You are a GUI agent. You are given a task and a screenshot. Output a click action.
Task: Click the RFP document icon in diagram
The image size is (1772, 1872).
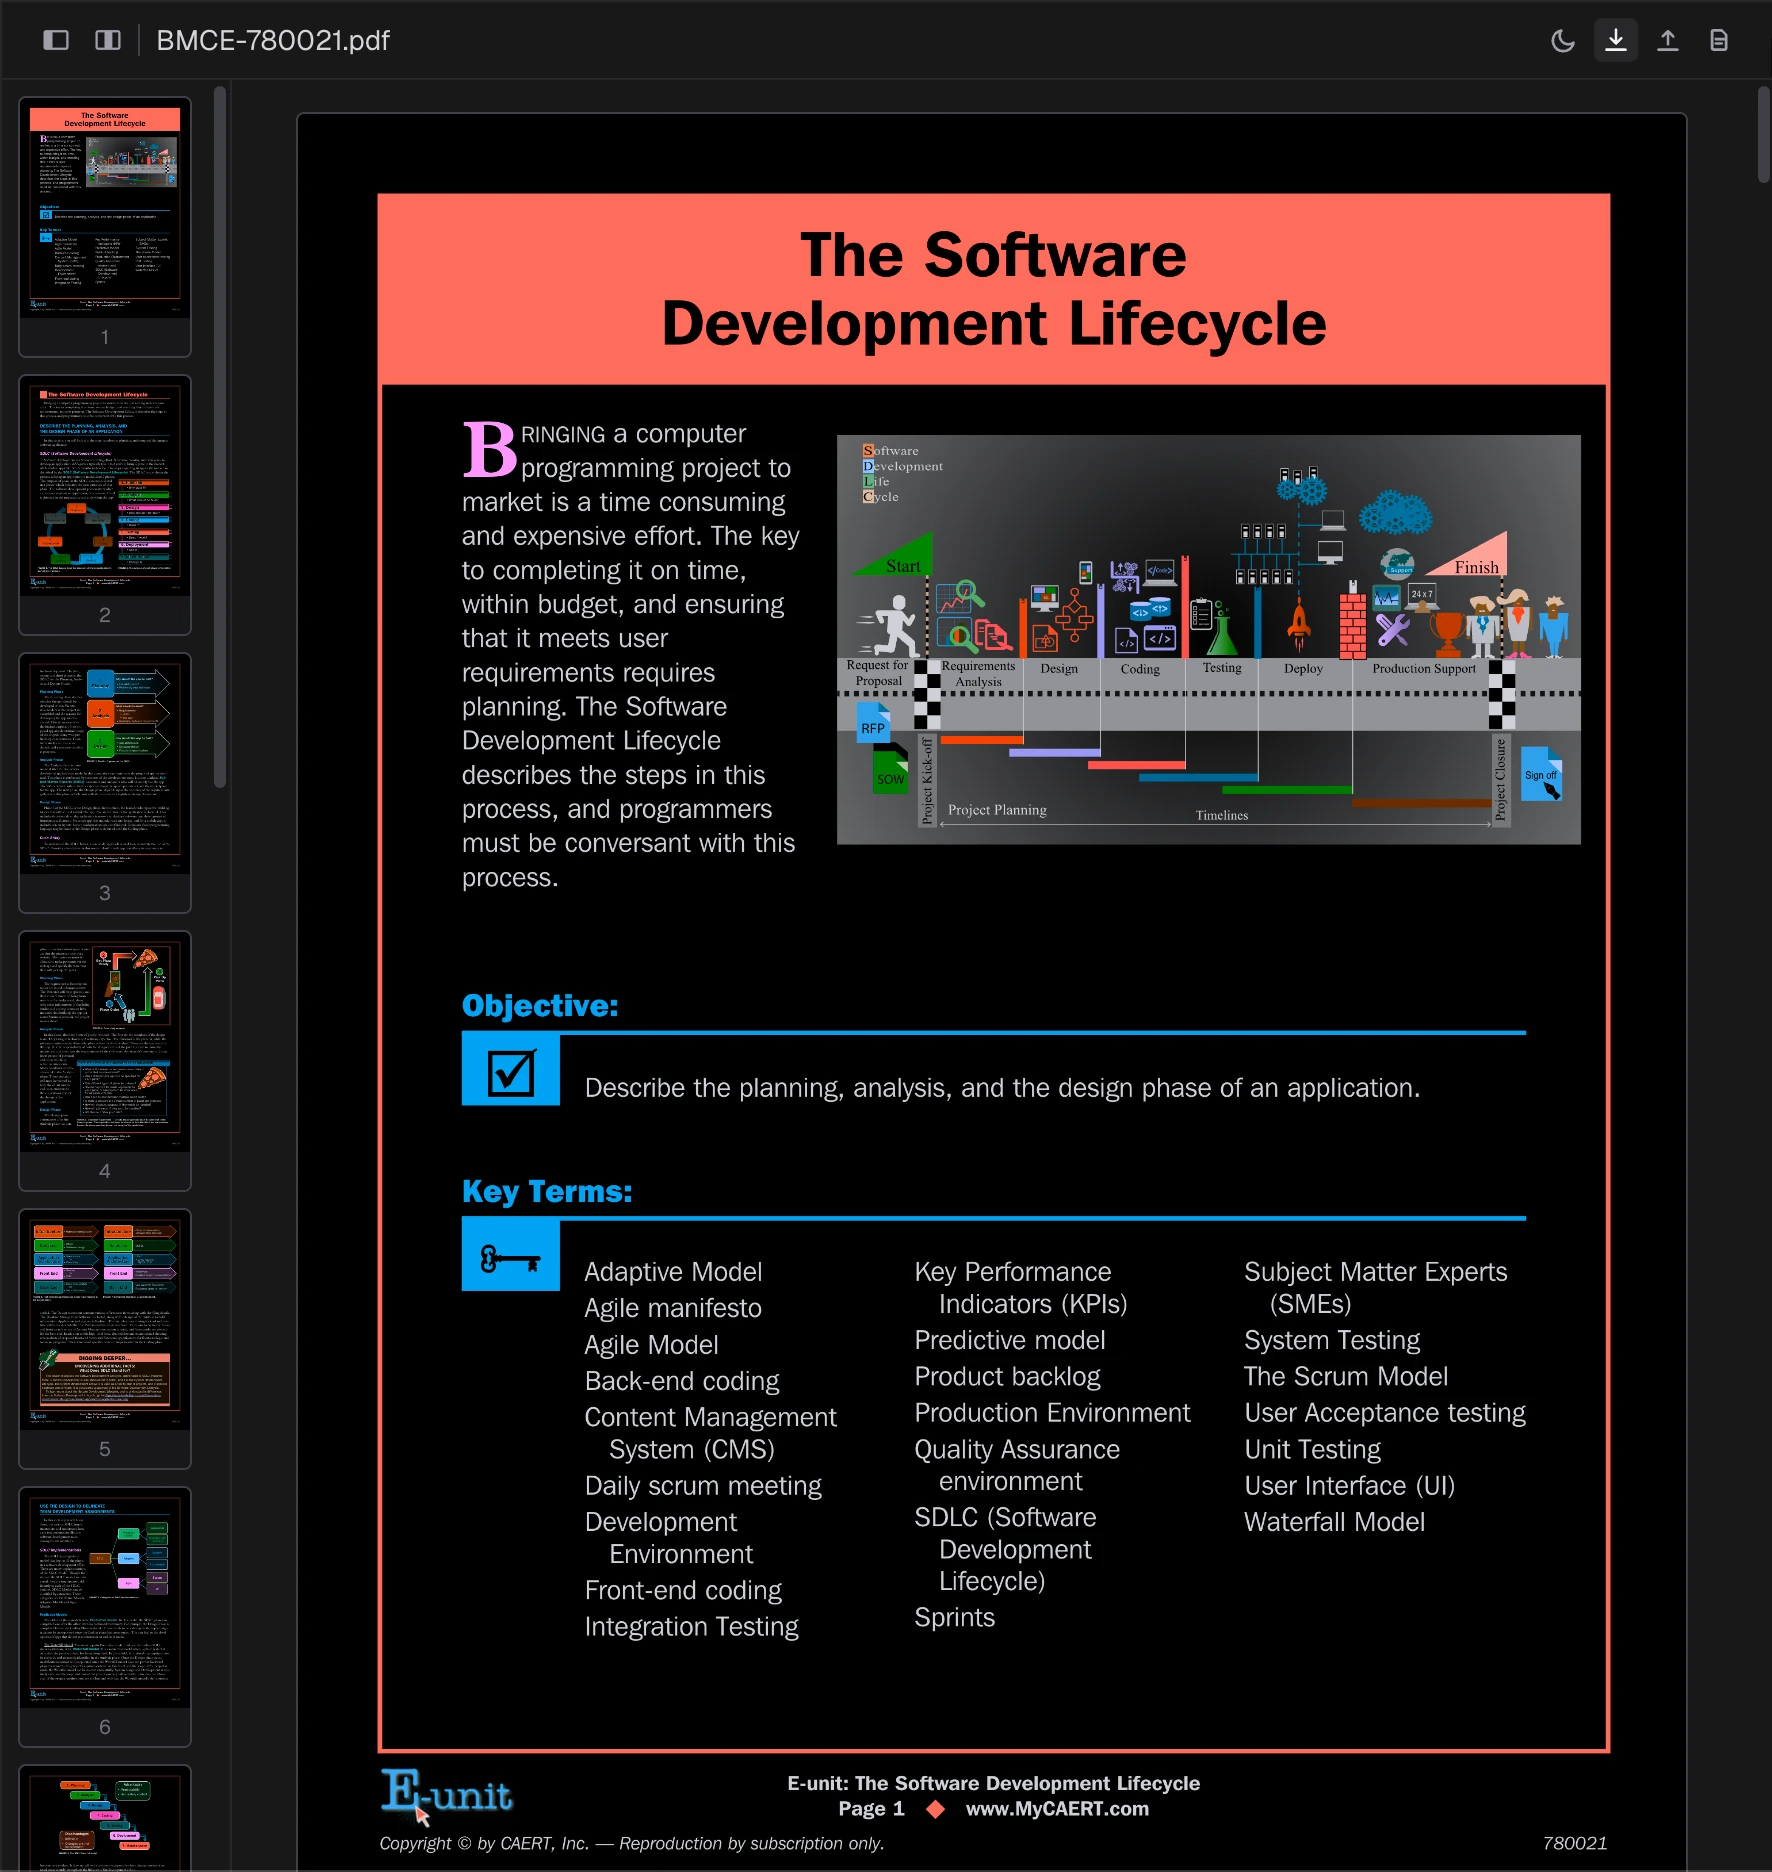[873, 723]
